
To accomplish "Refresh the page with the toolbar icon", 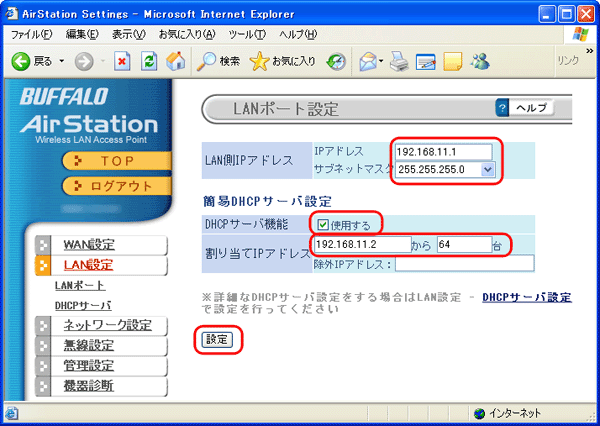I will pyautogui.click(x=148, y=61).
